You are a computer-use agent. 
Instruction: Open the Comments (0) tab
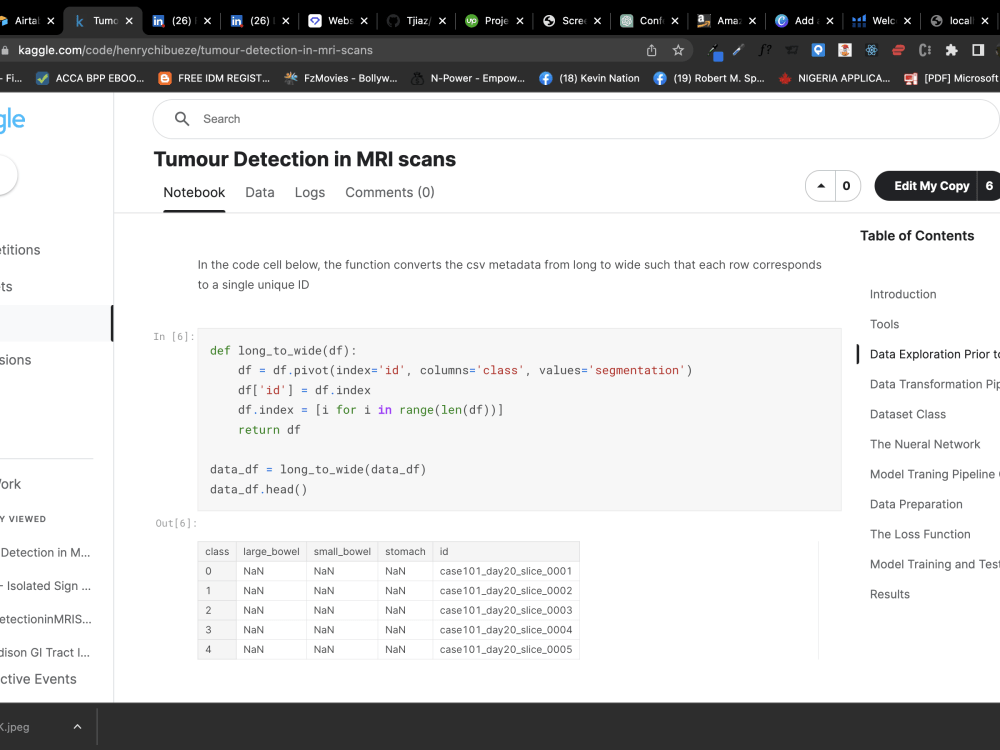pos(390,193)
